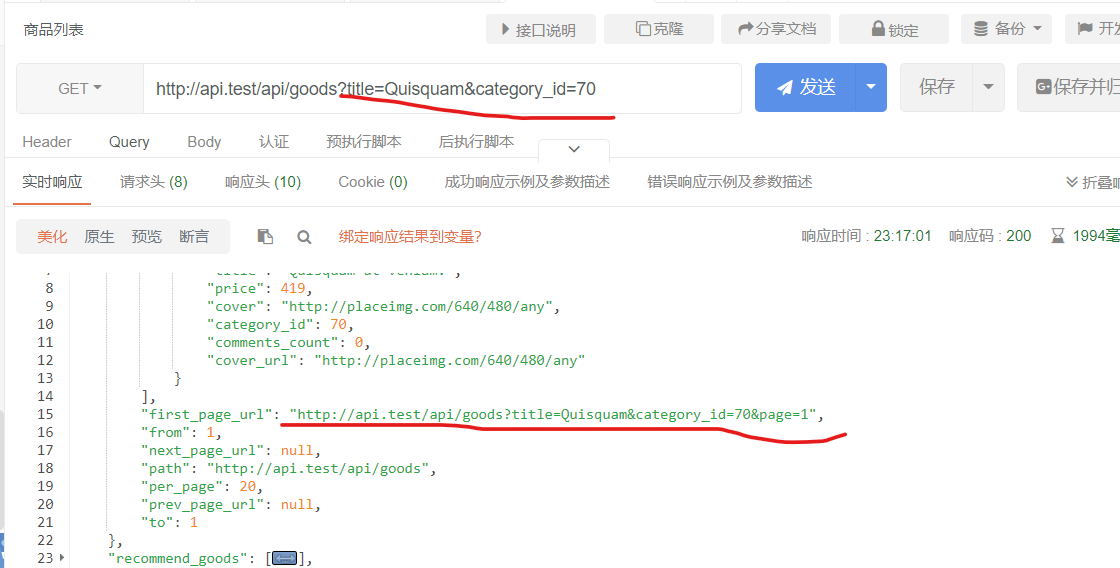Image resolution: width=1120 pixels, height=568 pixels.
Task: Expand the collapsed recommend_goods array badge
Action: (285, 558)
